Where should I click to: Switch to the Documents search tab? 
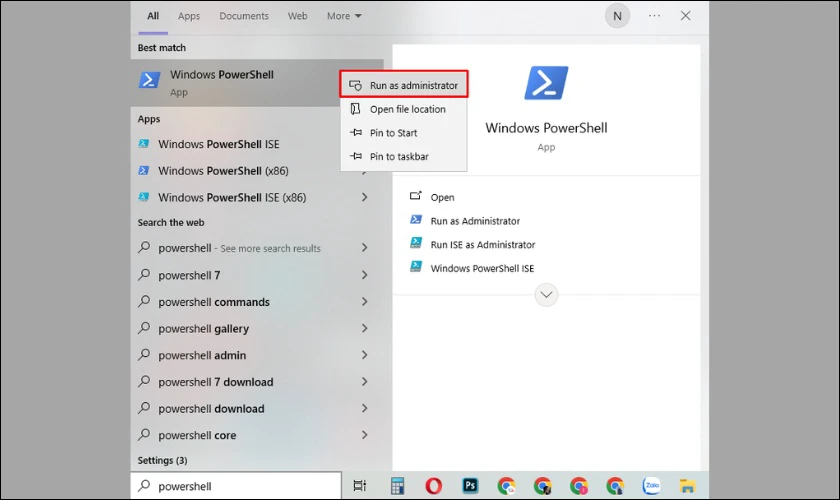(244, 16)
